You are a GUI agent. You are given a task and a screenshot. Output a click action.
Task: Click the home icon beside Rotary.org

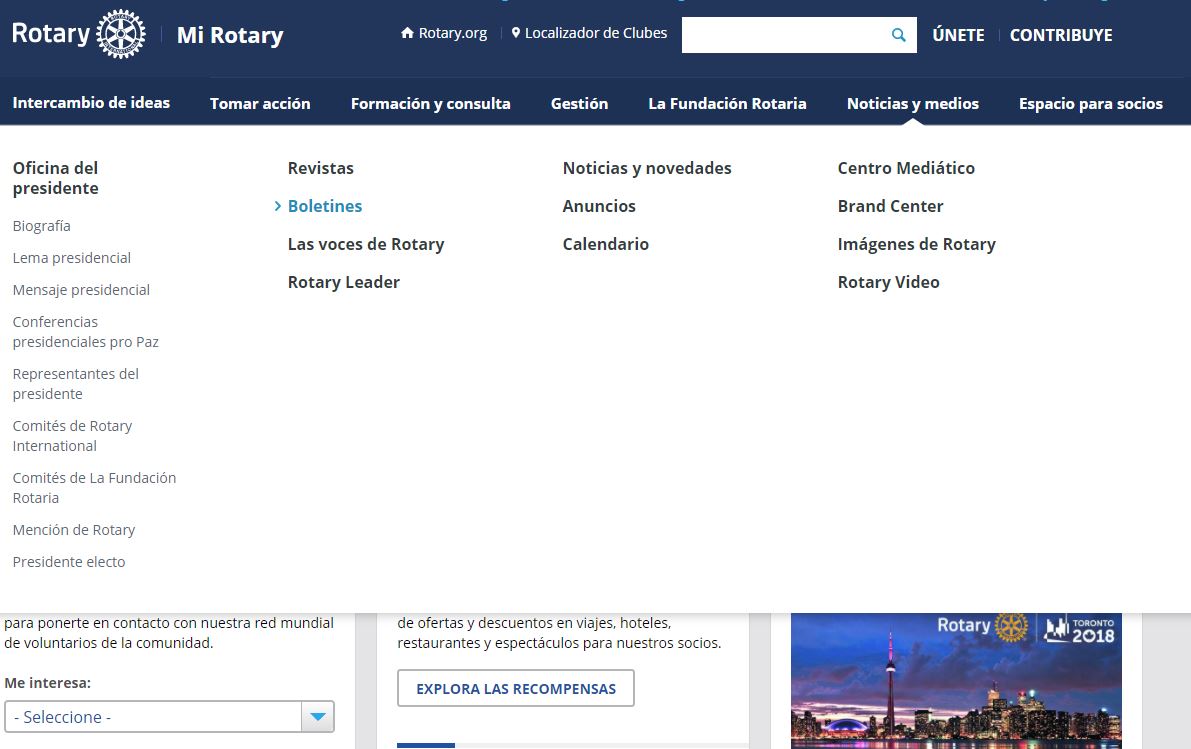407,33
